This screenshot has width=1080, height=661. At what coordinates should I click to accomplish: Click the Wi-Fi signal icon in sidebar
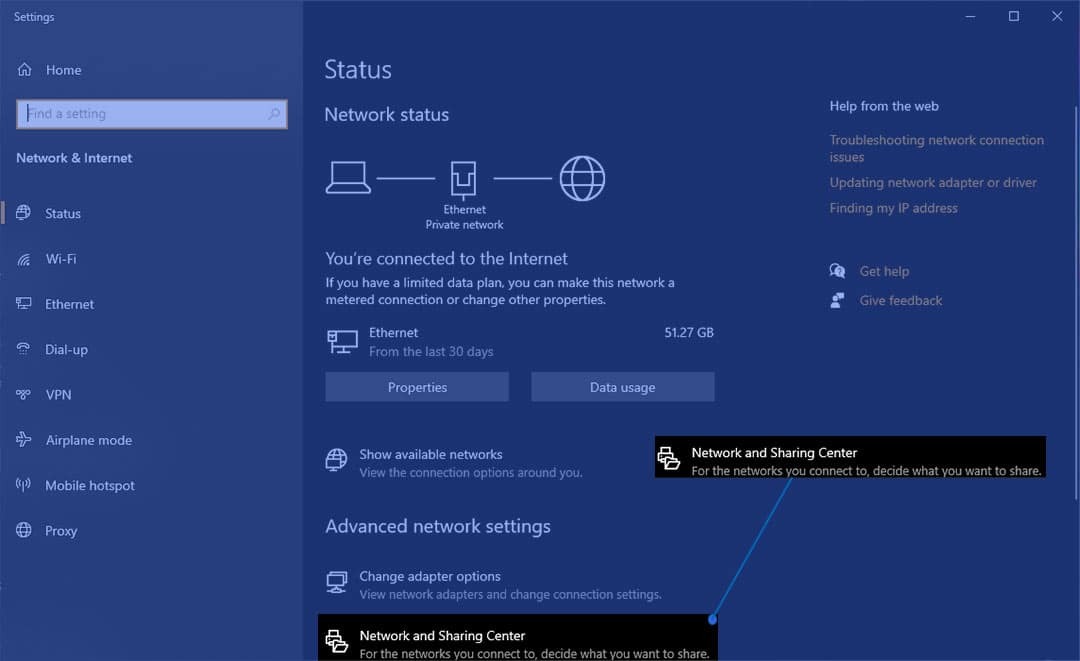24,259
